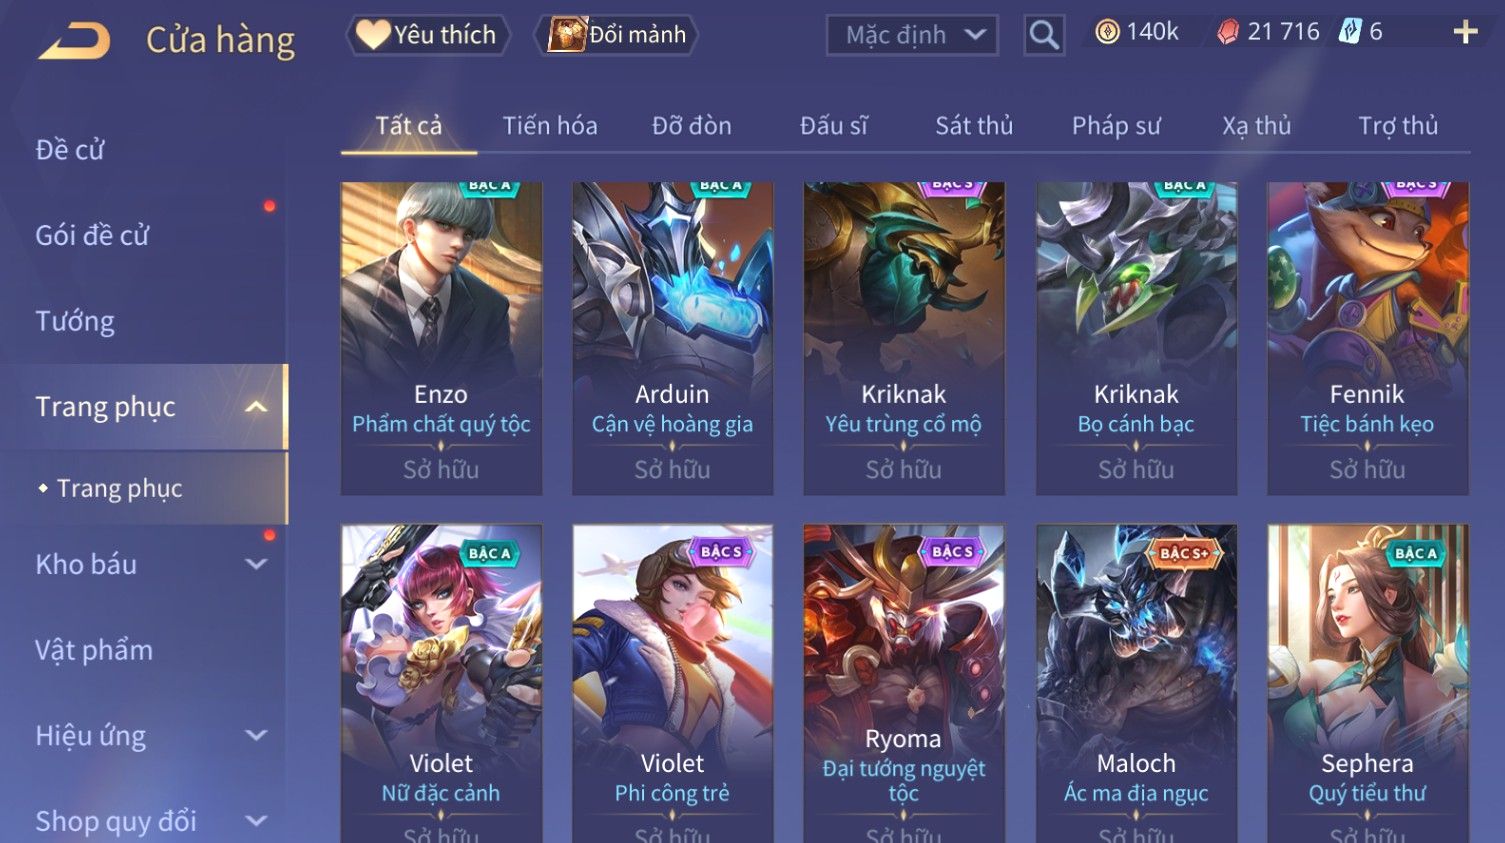Open the Mặc định sort dropdown

(x=912, y=35)
